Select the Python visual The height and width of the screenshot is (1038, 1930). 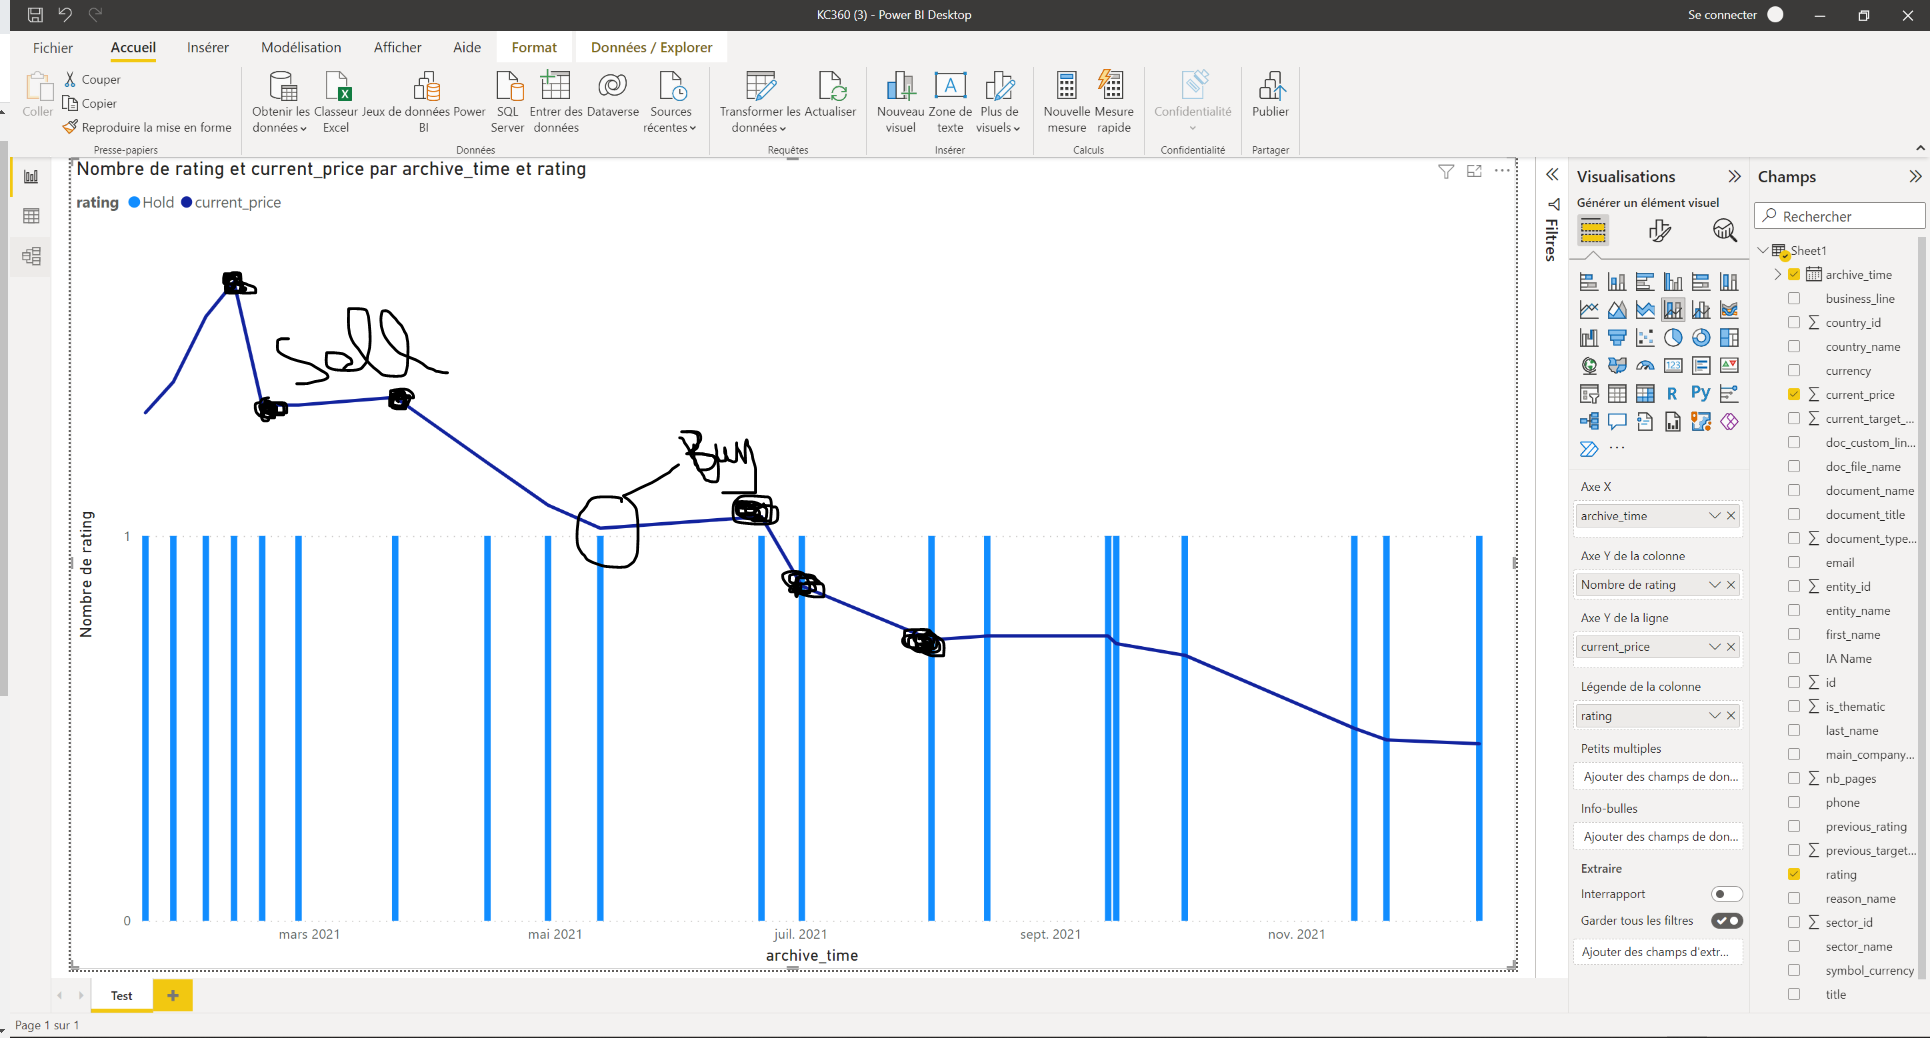click(1700, 394)
